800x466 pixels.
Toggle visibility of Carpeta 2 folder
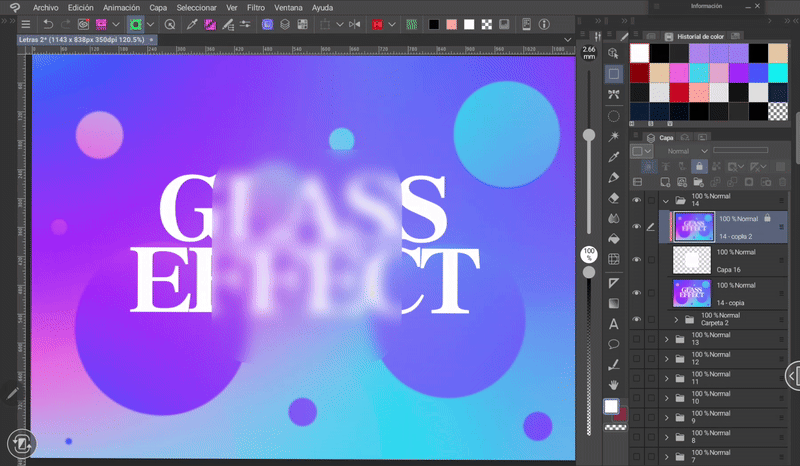click(637, 319)
